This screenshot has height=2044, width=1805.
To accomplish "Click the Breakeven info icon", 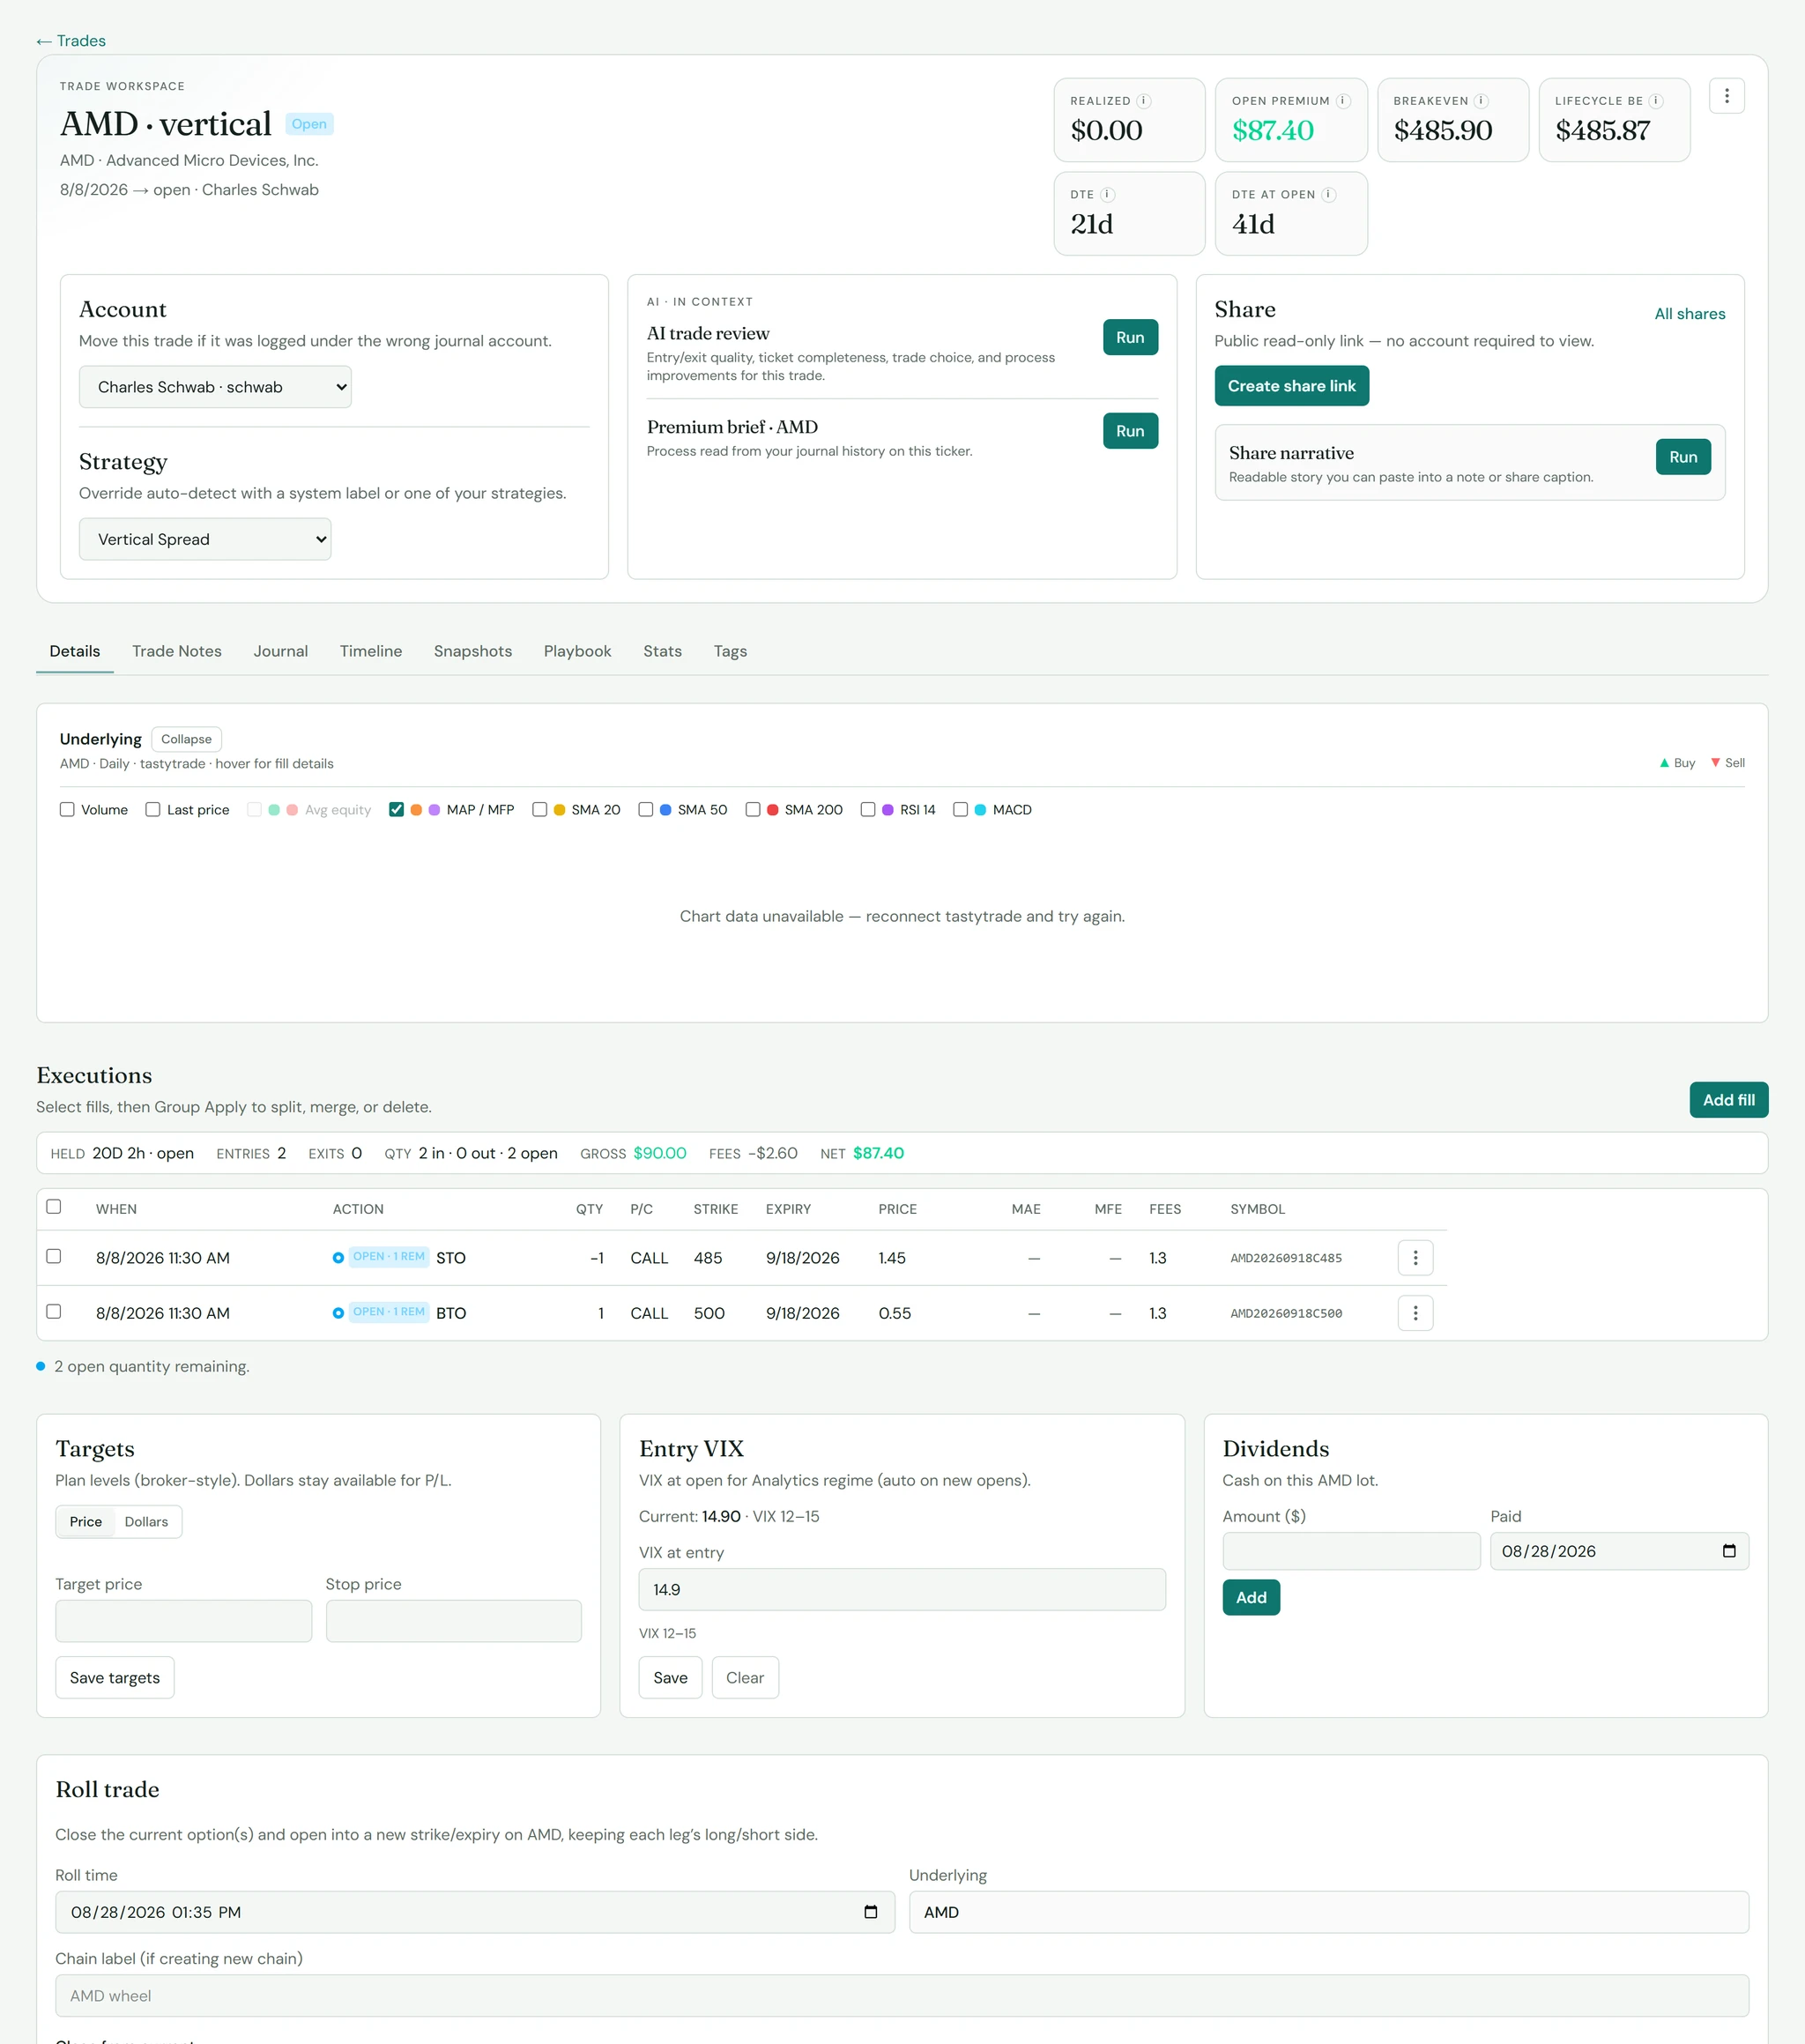I will 1481,101.
